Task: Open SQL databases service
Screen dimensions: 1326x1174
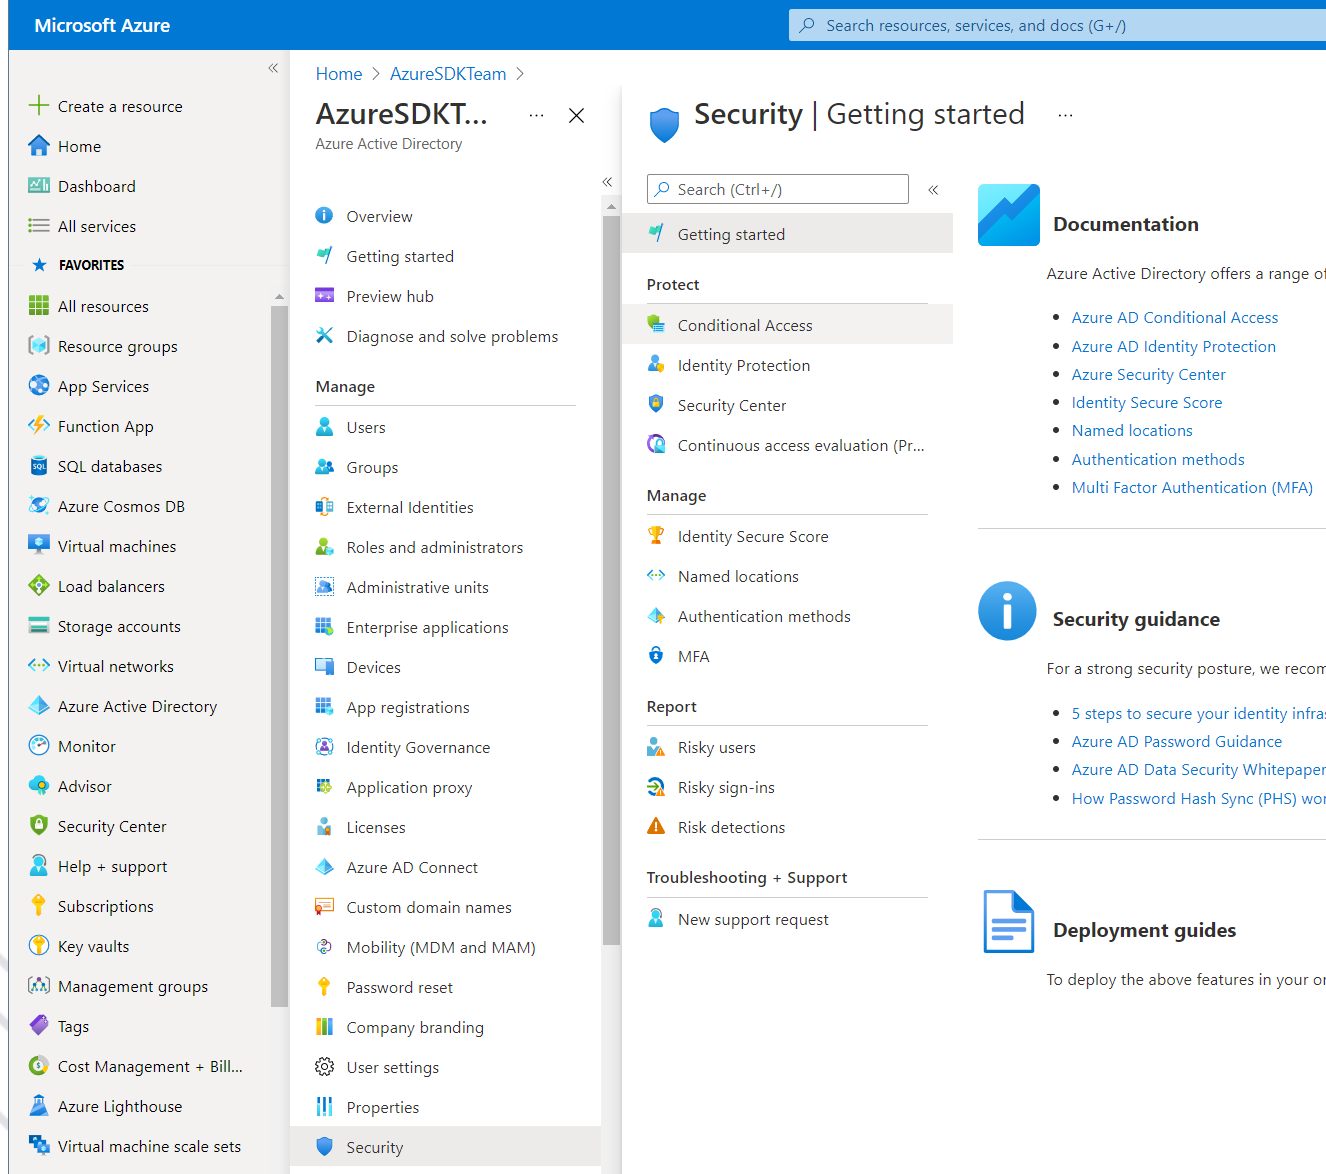Action: 109,466
